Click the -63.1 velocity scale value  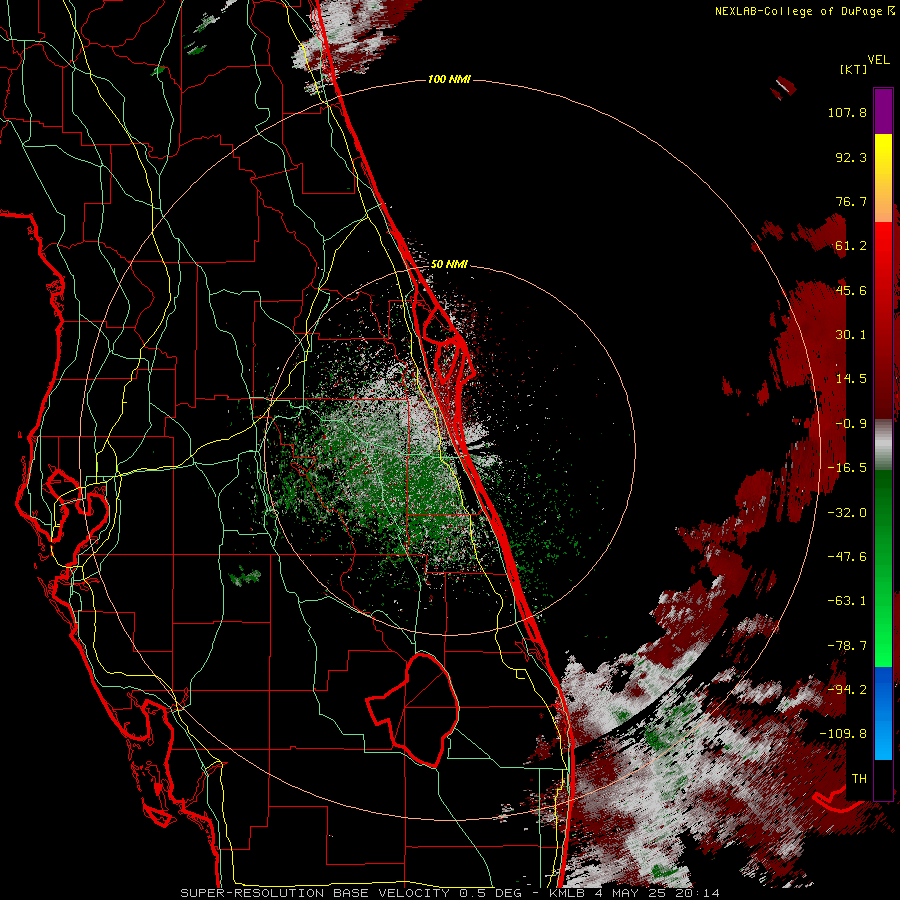pyautogui.click(x=847, y=601)
